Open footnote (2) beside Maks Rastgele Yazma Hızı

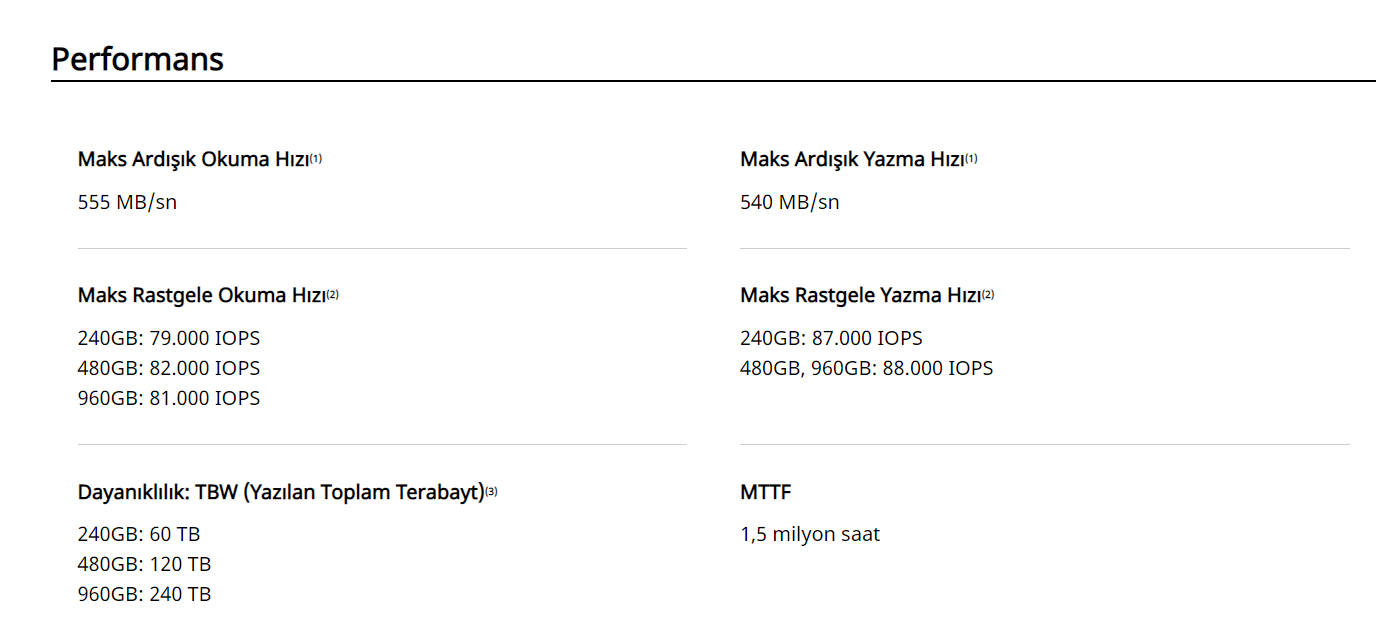988,294
